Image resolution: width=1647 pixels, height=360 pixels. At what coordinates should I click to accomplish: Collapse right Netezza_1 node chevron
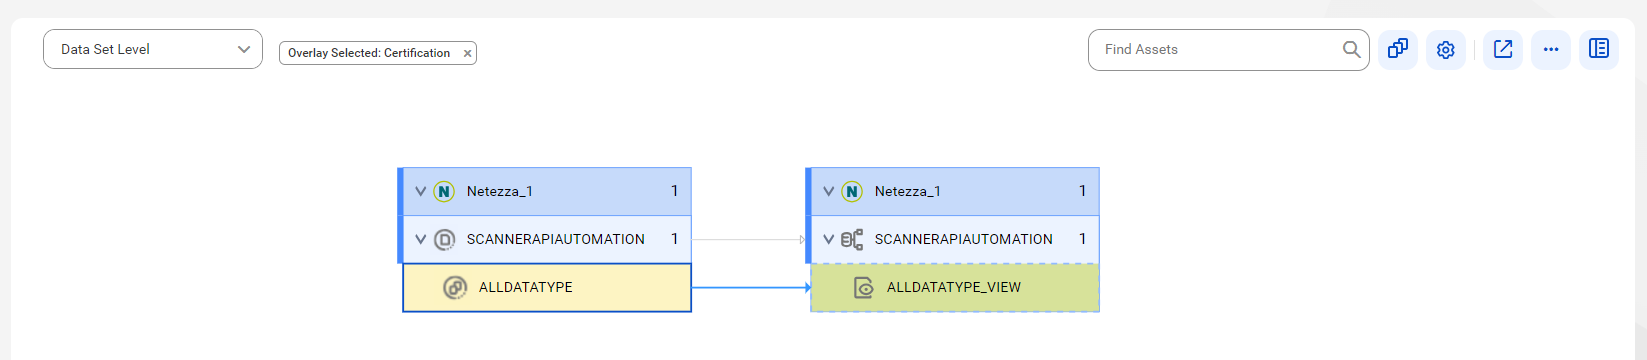click(x=829, y=191)
